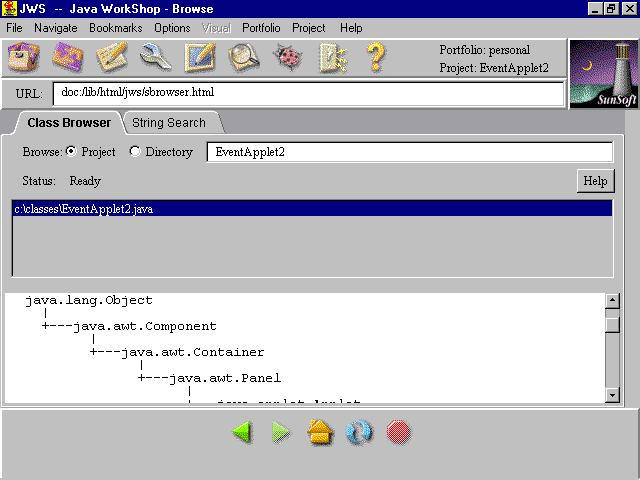Run the project with the light switch icon
The height and width of the screenshot is (480, 640).
coord(333,58)
